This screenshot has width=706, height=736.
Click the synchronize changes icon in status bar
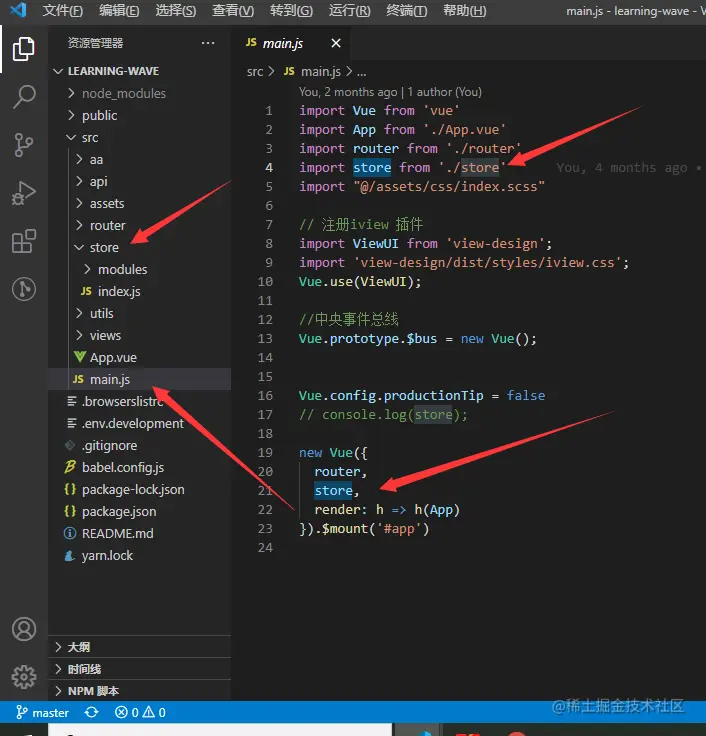92,713
